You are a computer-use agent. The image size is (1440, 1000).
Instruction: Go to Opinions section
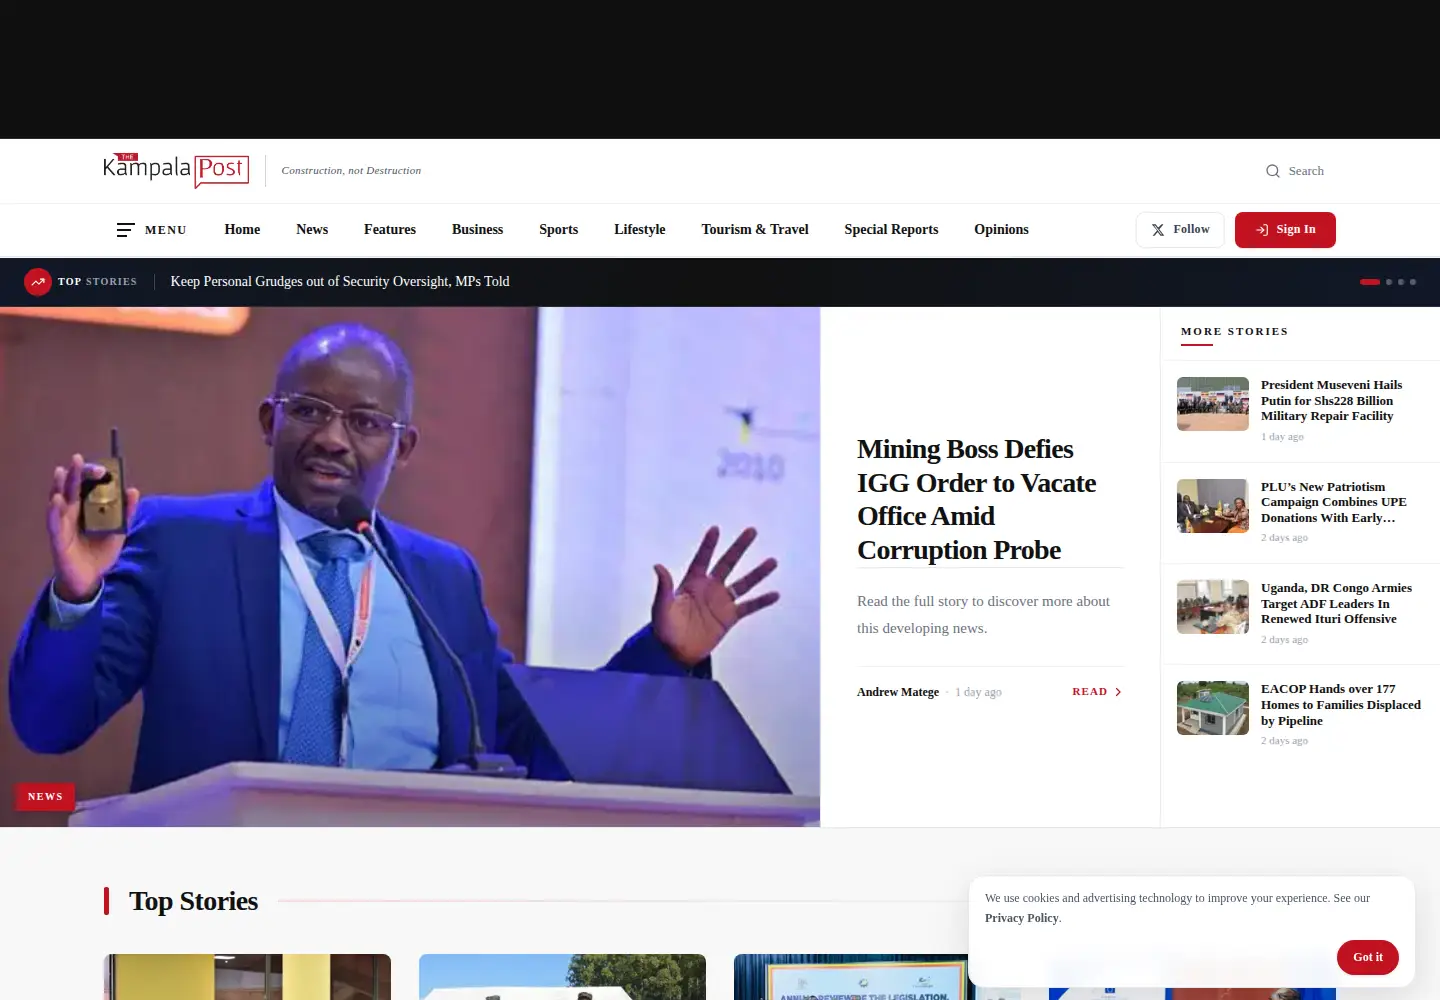pyautogui.click(x=1001, y=230)
